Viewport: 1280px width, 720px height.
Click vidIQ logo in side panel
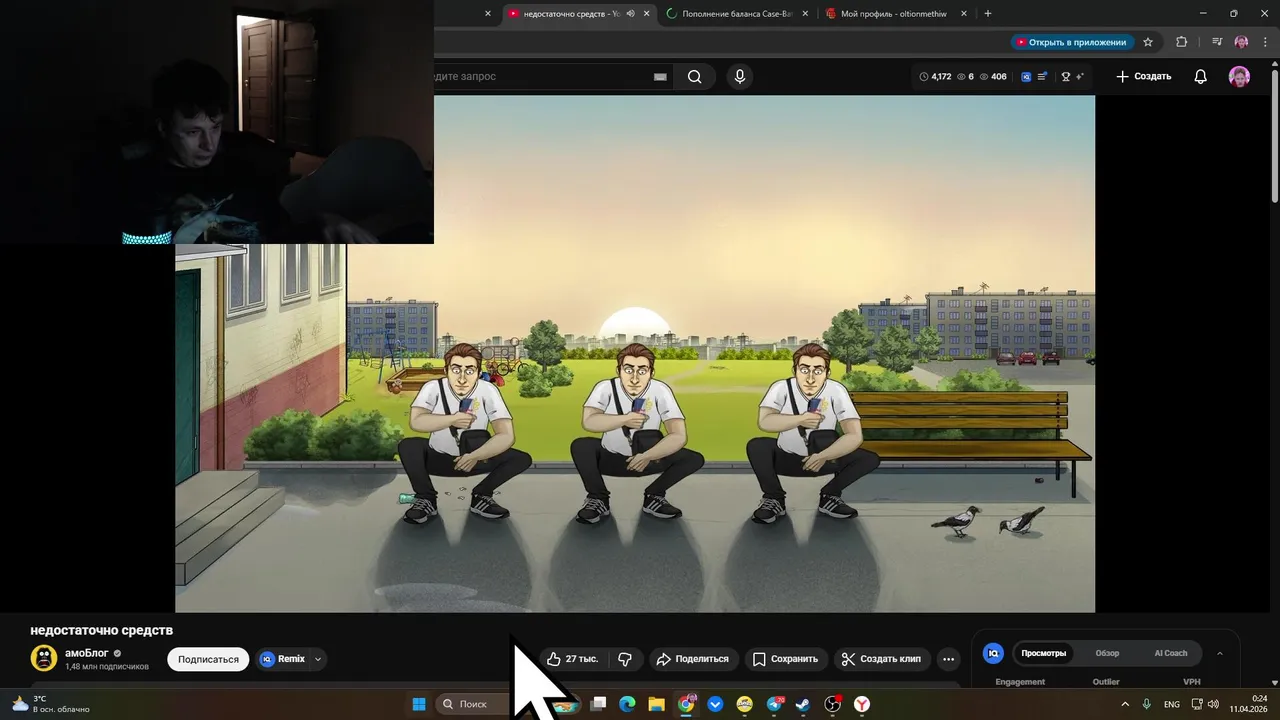(x=993, y=653)
